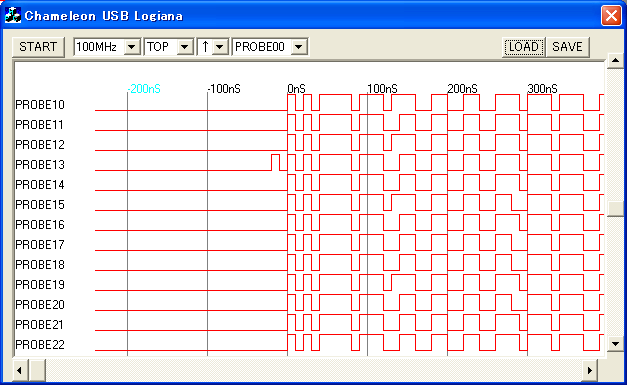
Task: Click the -200nS time marker label
Action: click(x=144, y=89)
